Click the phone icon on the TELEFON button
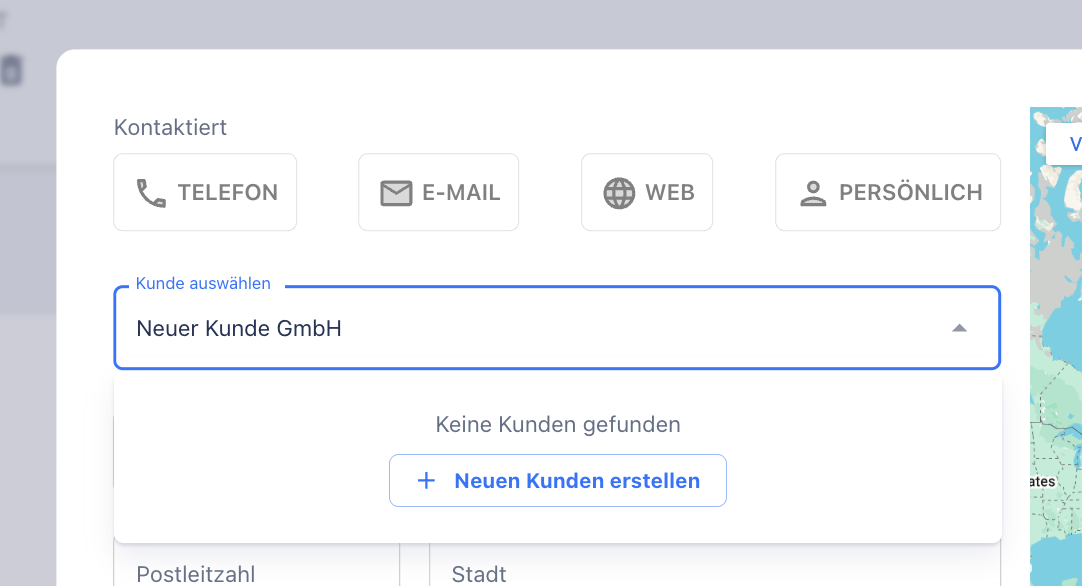Viewport: 1082px width, 586px height. (x=153, y=191)
